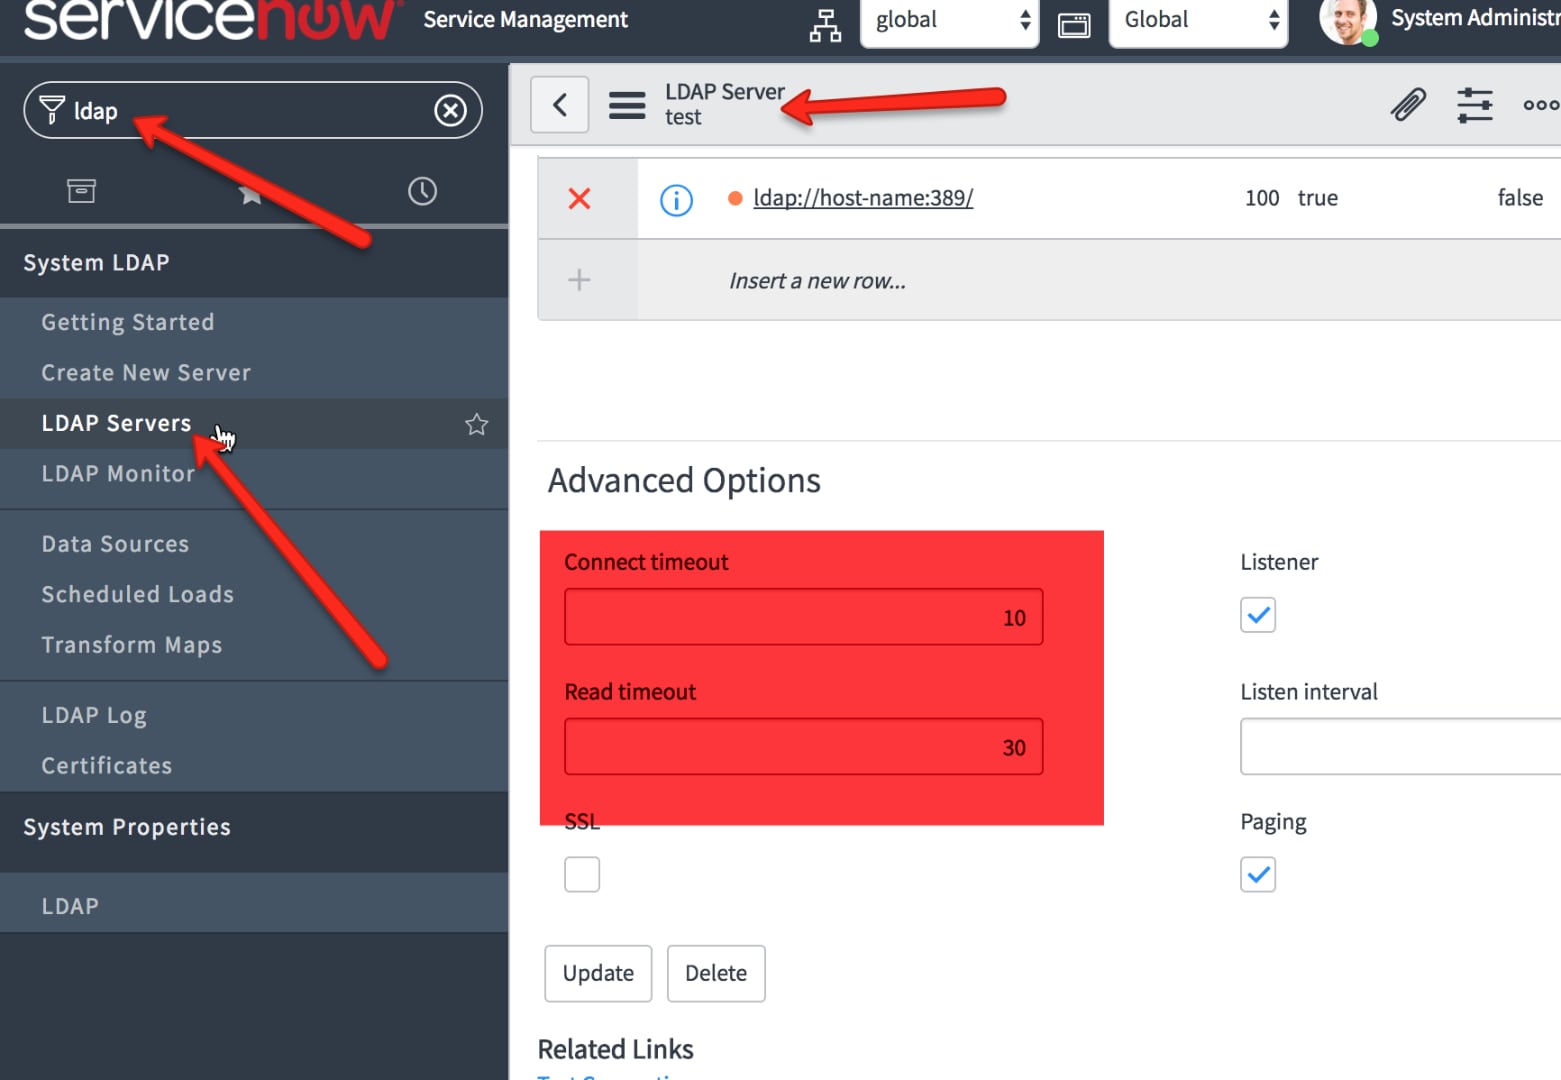Image resolution: width=1561 pixels, height=1080 pixels.
Task: Open Getting Started module
Action: [x=128, y=322]
